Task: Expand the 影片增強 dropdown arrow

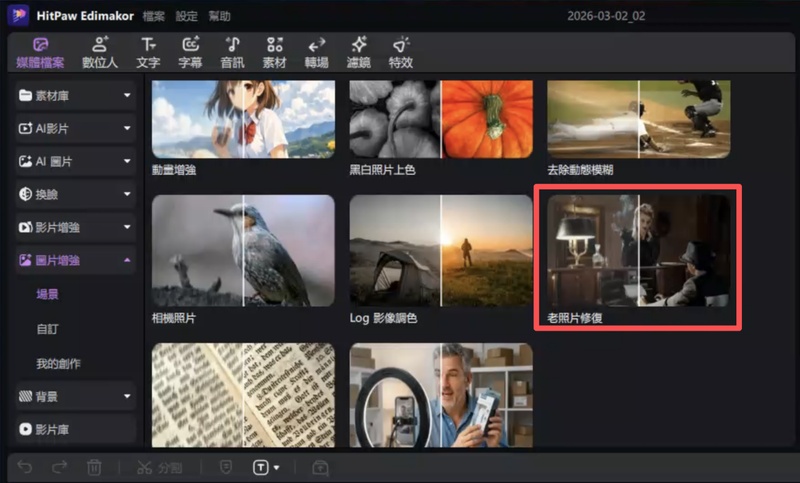Action: coord(127,227)
